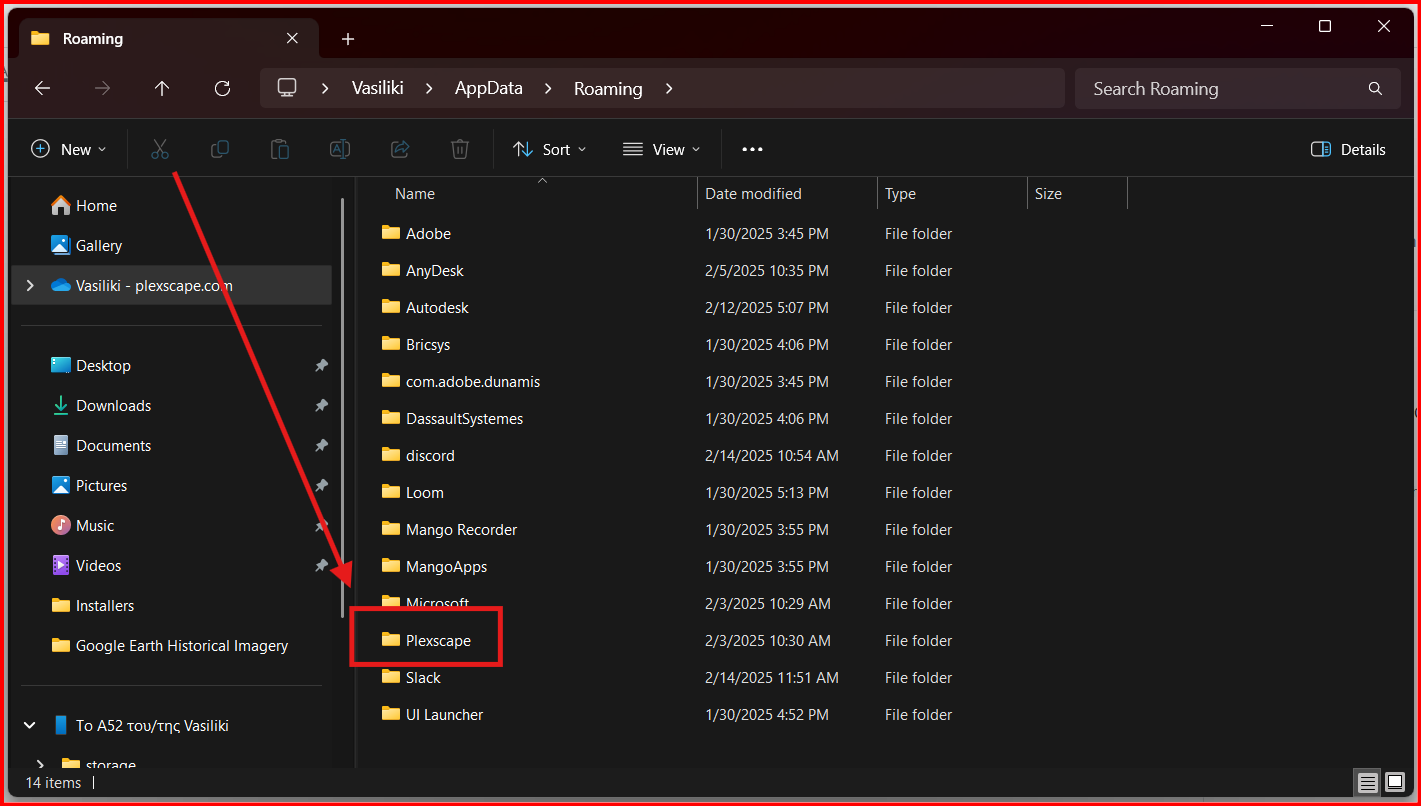Click AppData breadcrumb in address bar

tap(488, 88)
